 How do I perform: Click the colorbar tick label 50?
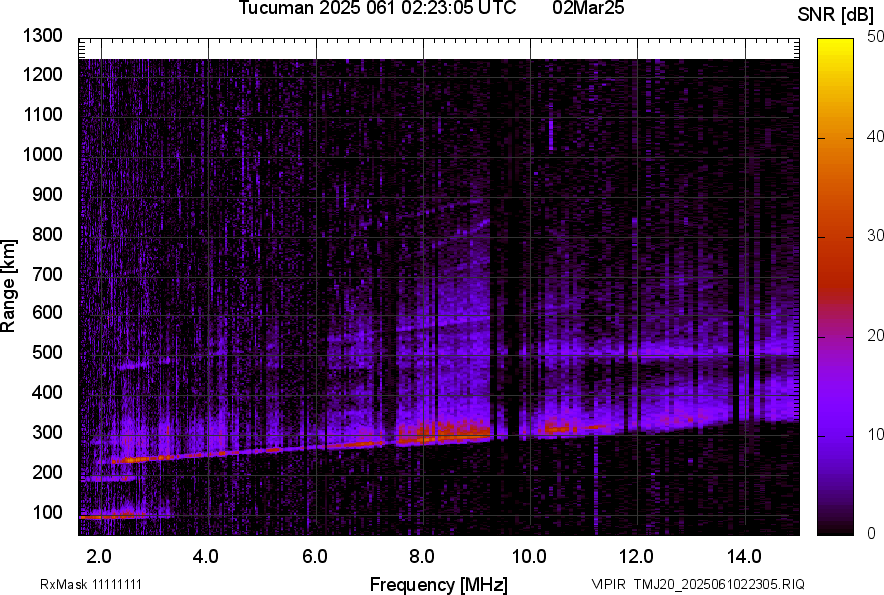876,37
